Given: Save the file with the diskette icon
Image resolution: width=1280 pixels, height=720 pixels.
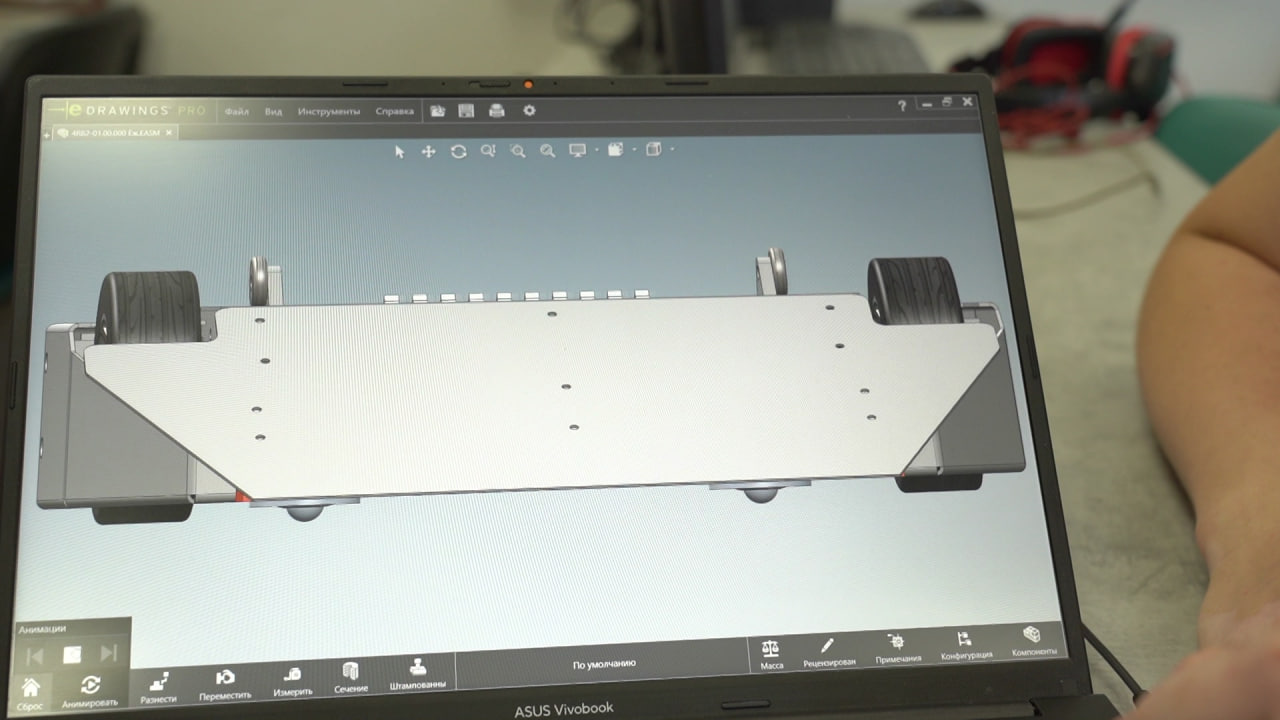Looking at the screenshot, I should point(466,111).
